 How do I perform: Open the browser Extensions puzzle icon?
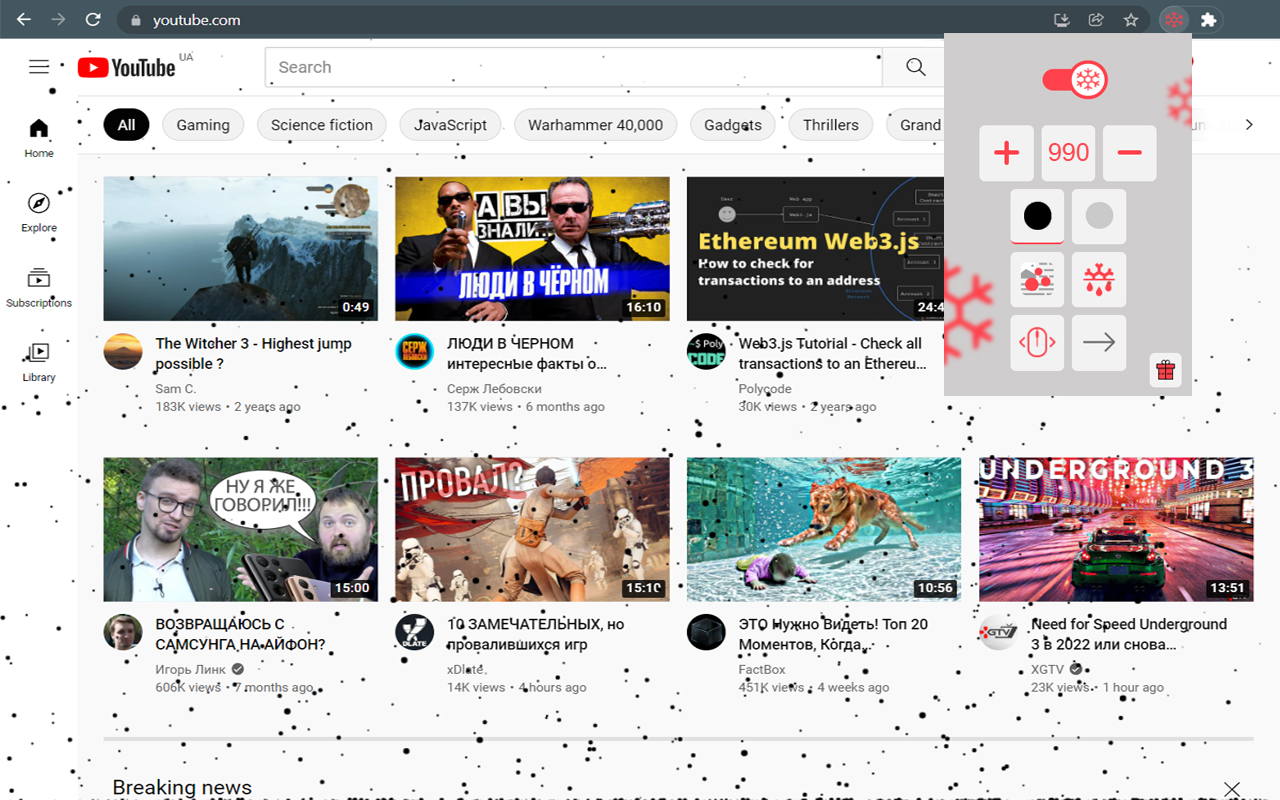pyautogui.click(x=1208, y=20)
